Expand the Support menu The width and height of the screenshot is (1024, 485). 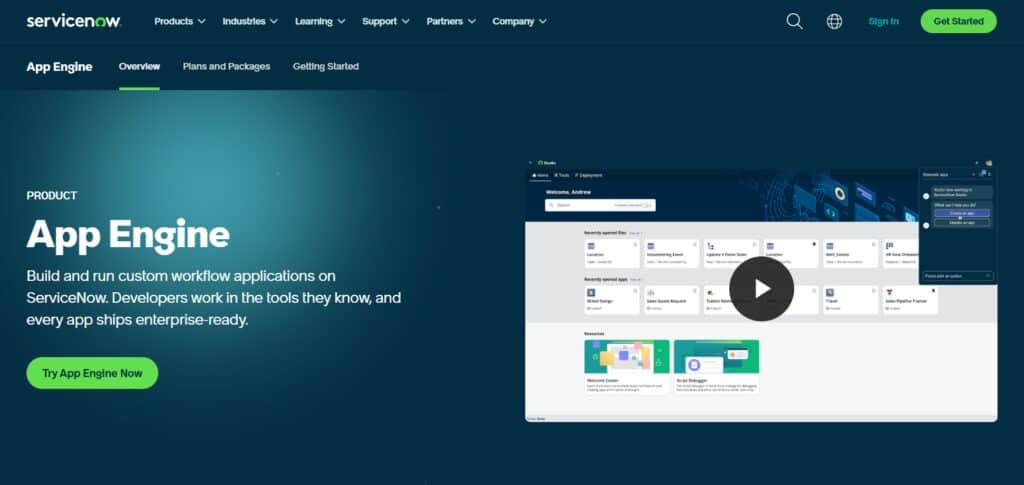click(x=386, y=21)
